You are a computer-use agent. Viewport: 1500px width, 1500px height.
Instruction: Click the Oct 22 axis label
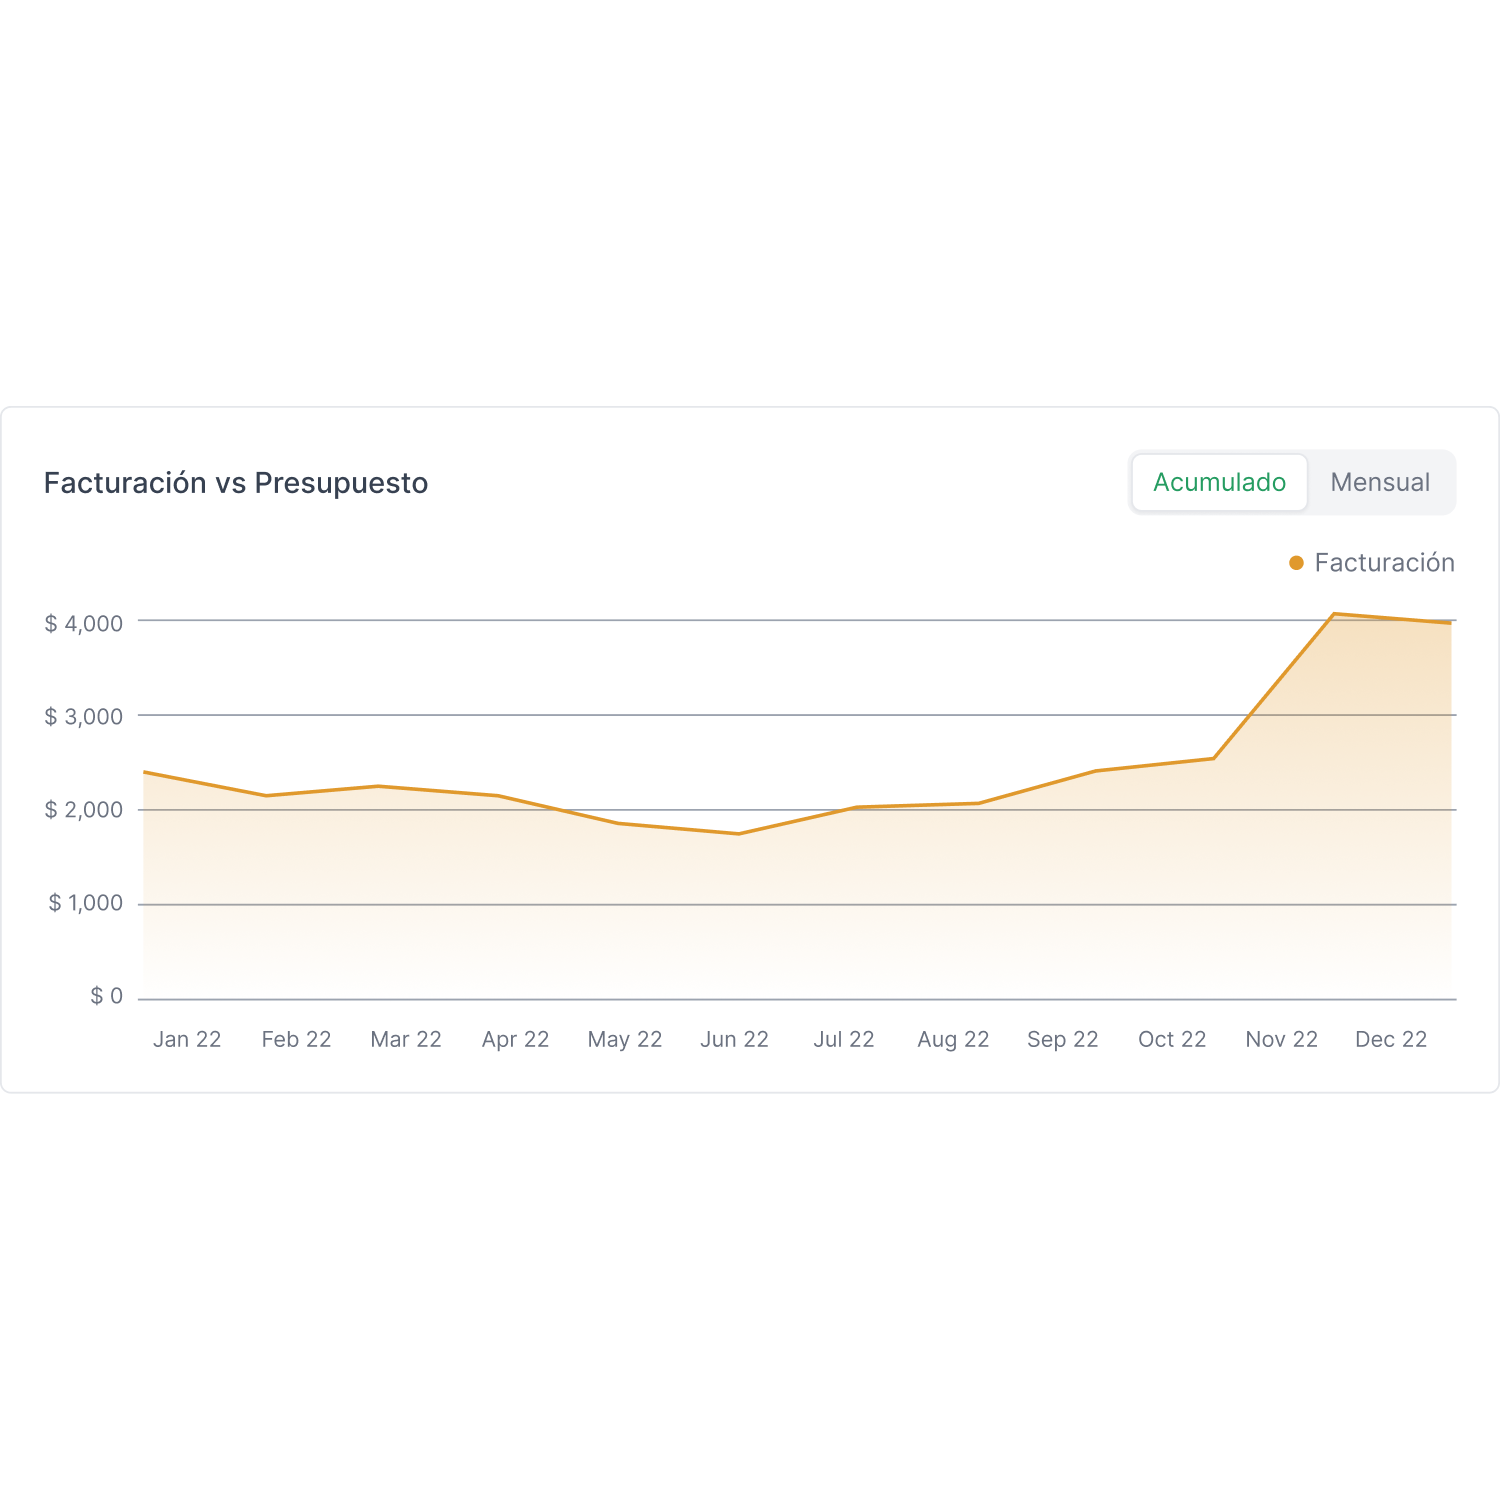(1172, 1039)
